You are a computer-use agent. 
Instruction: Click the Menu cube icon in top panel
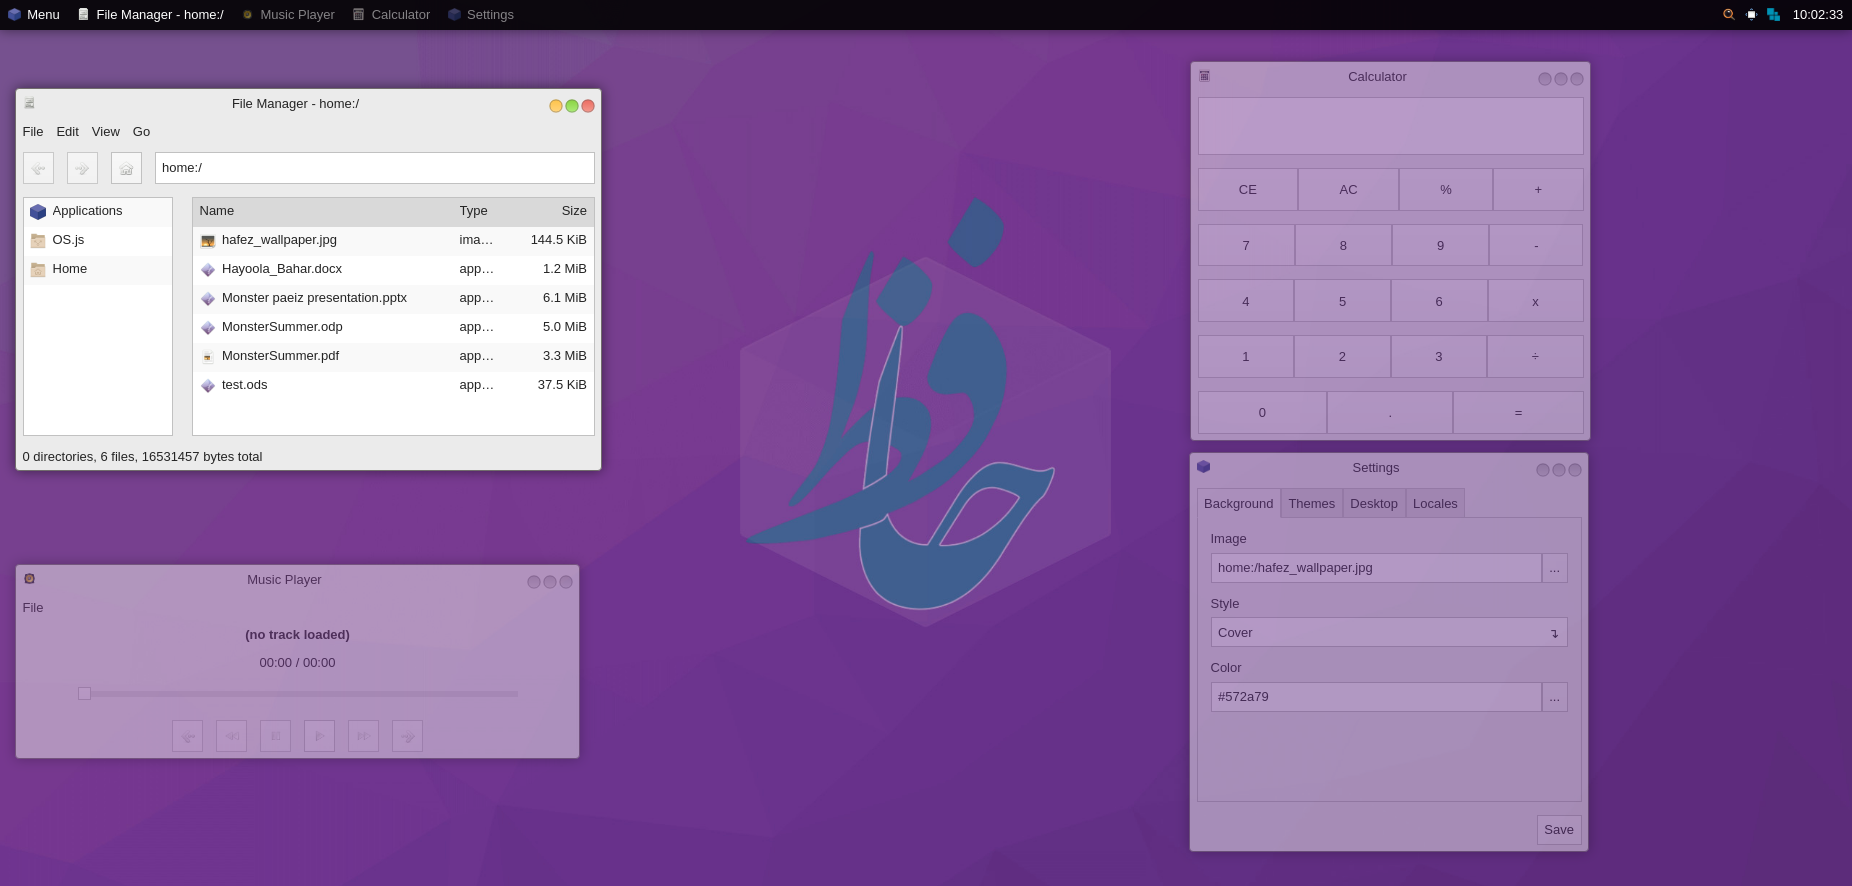(14, 15)
